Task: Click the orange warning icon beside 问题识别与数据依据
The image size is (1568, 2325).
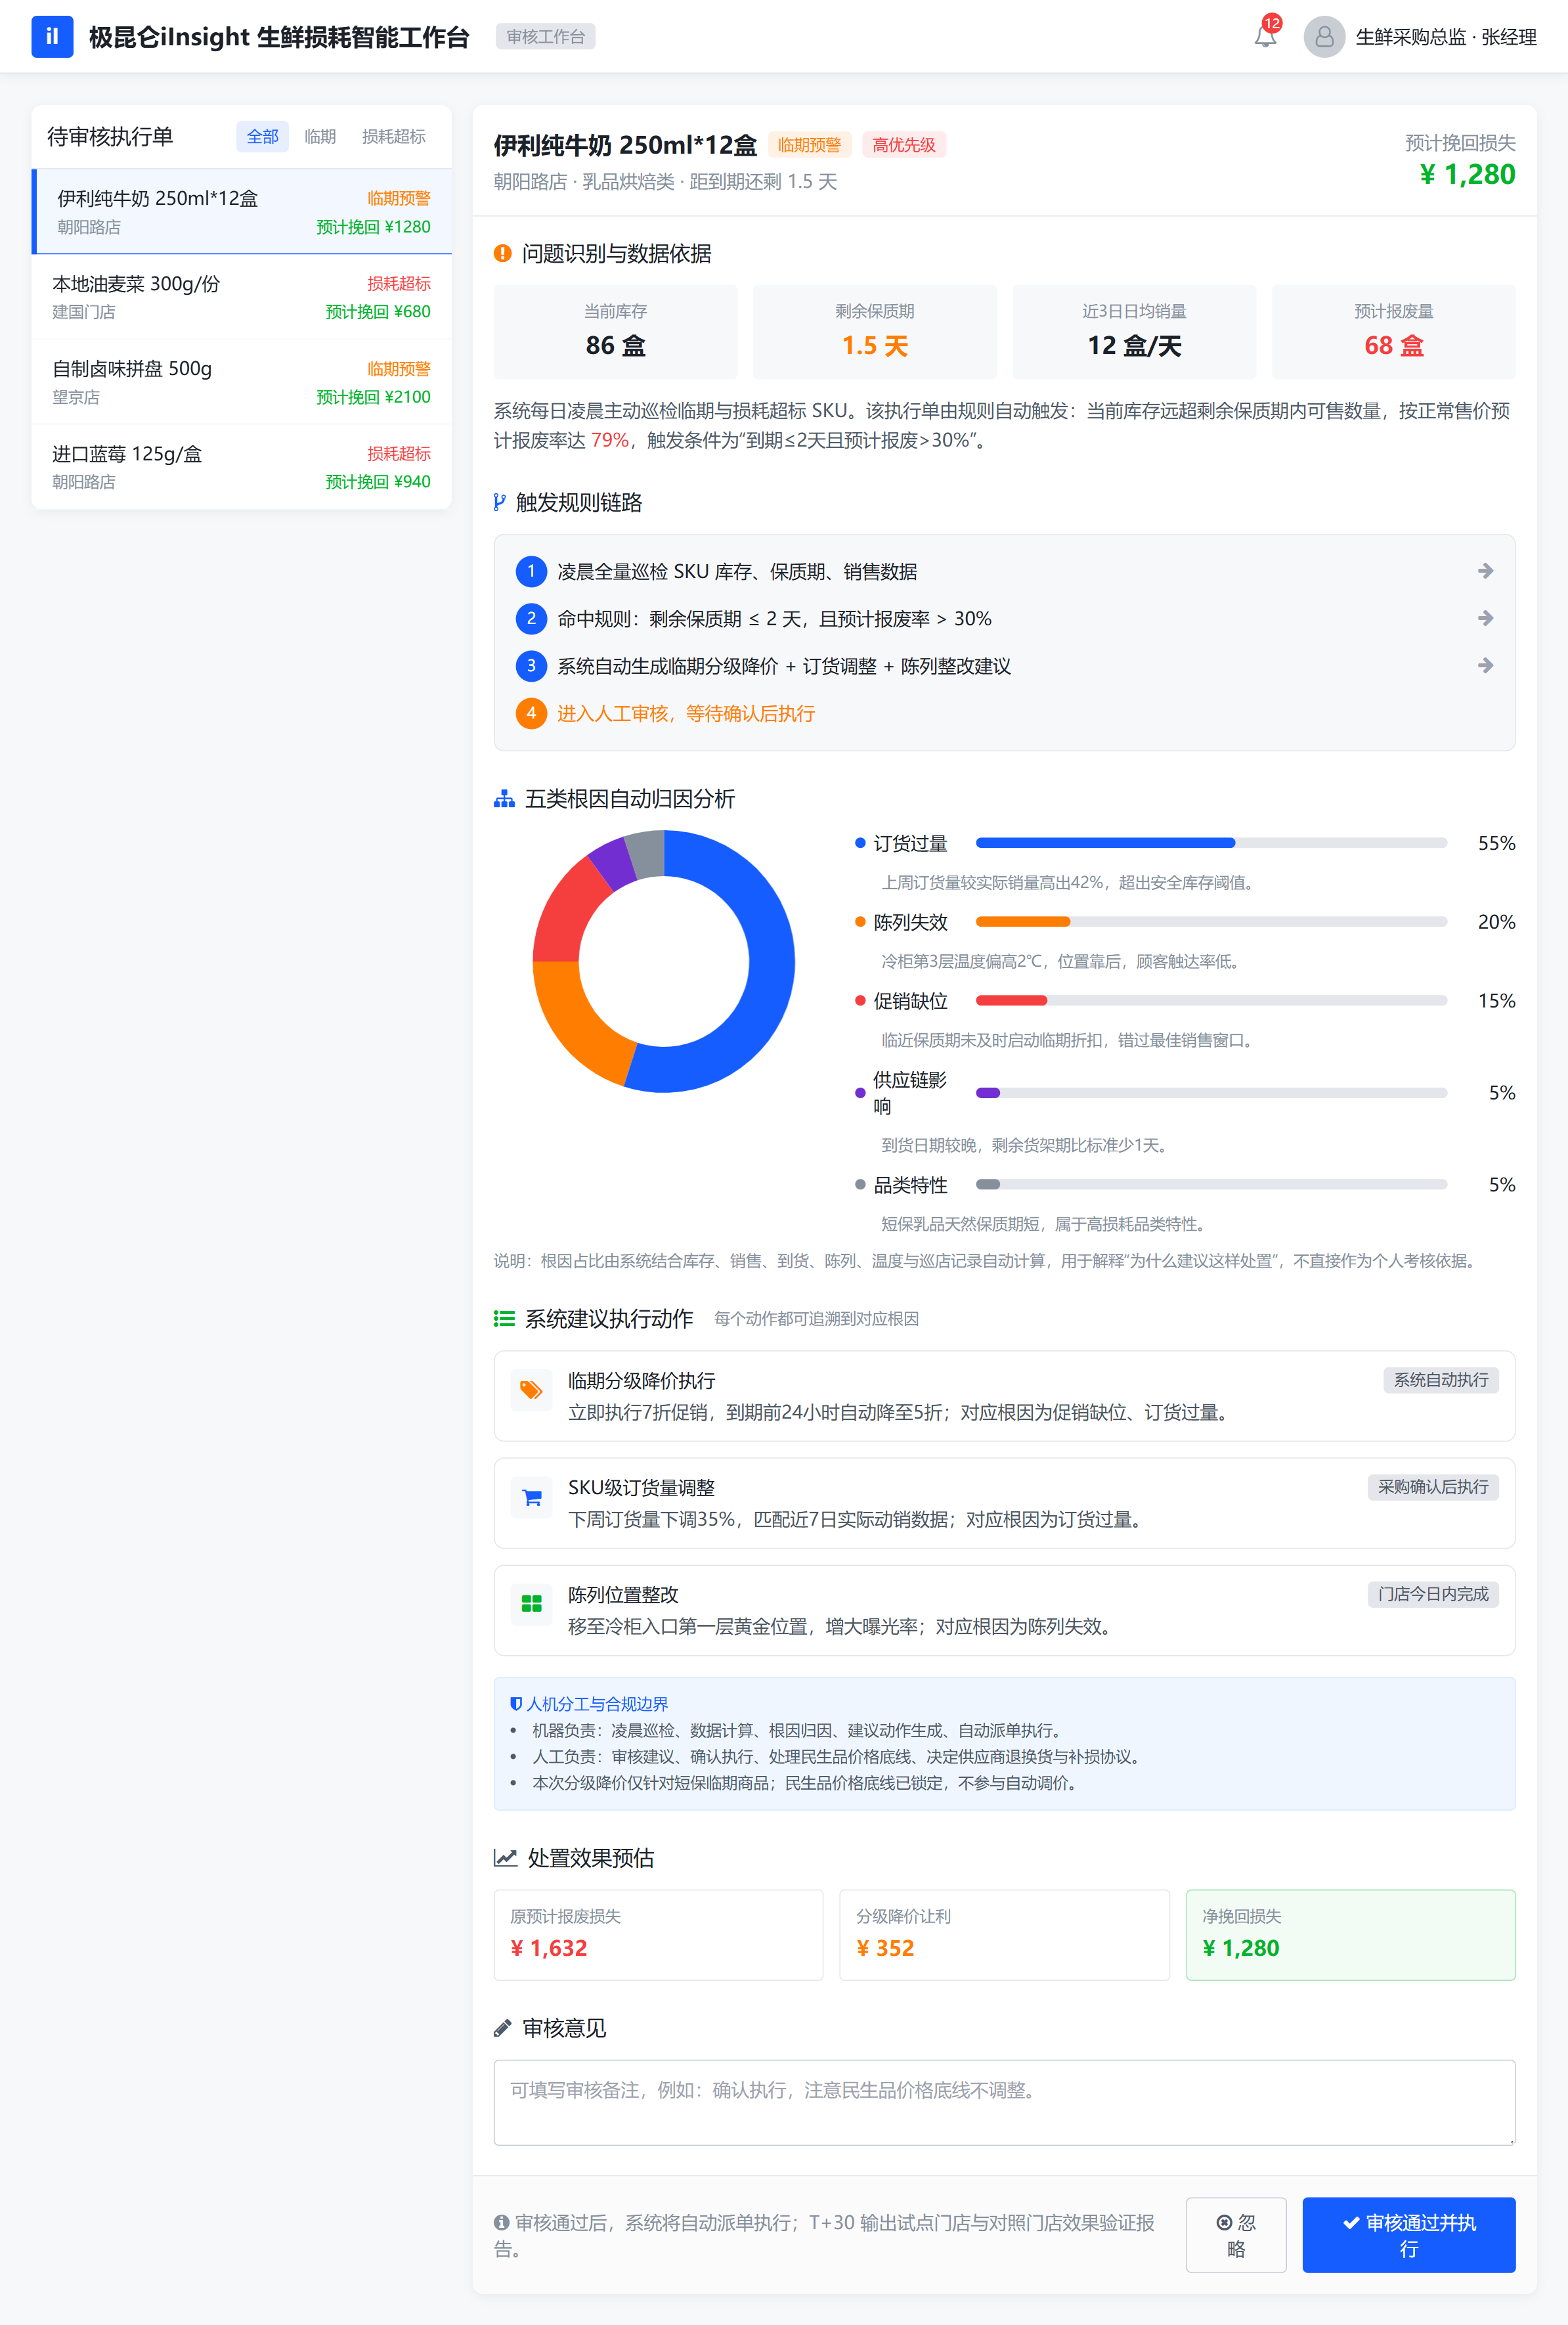Action: [x=503, y=254]
